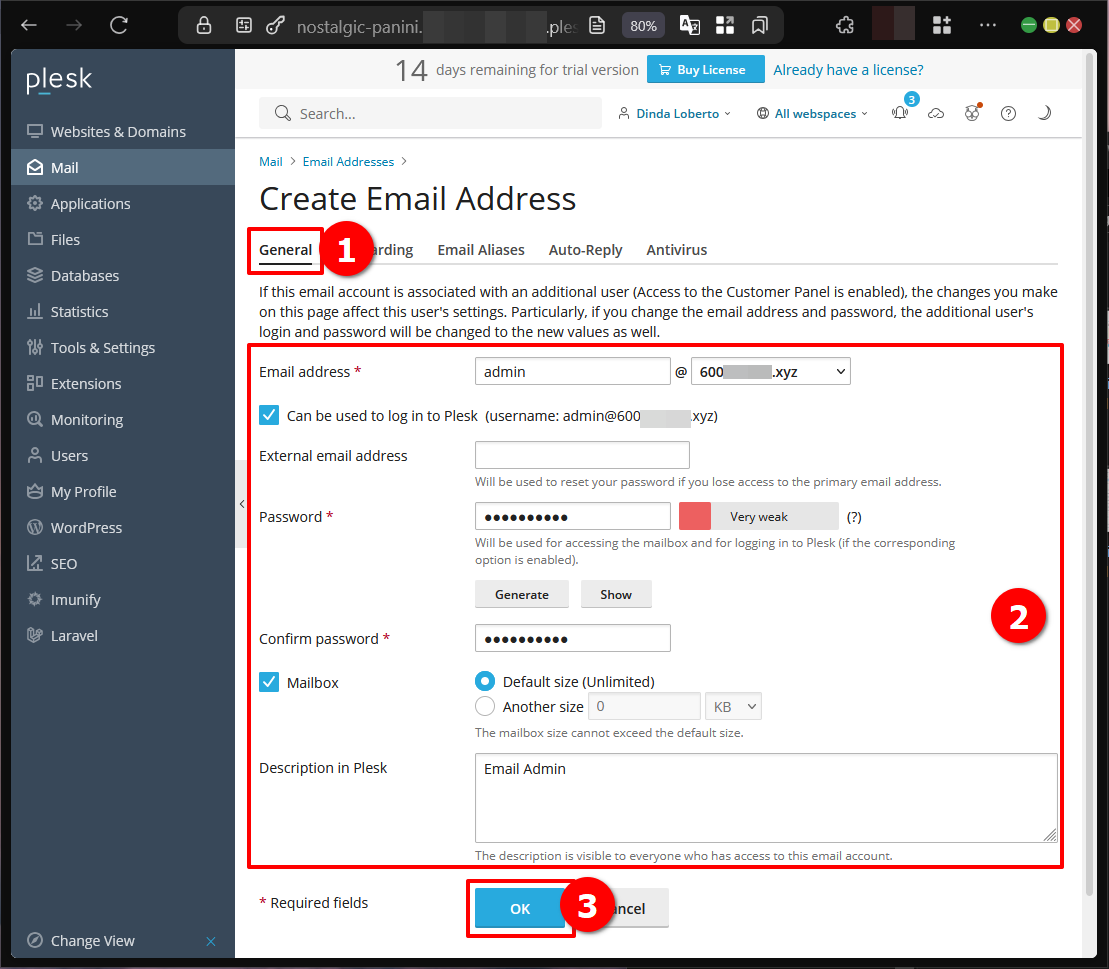Screen dimensions: 1109x969
Task: Select the 'Another size' radio button
Action: click(485, 705)
